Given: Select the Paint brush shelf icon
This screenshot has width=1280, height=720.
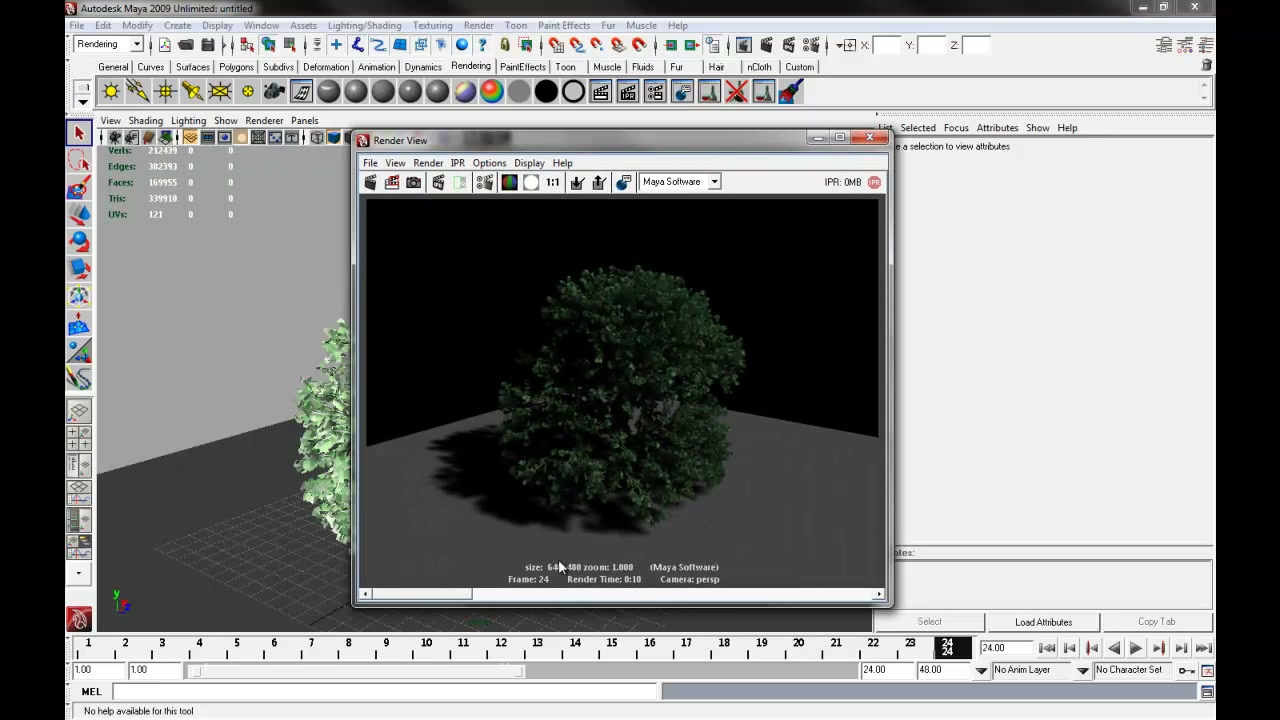Looking at the screenshot, I should coord(790,92).
